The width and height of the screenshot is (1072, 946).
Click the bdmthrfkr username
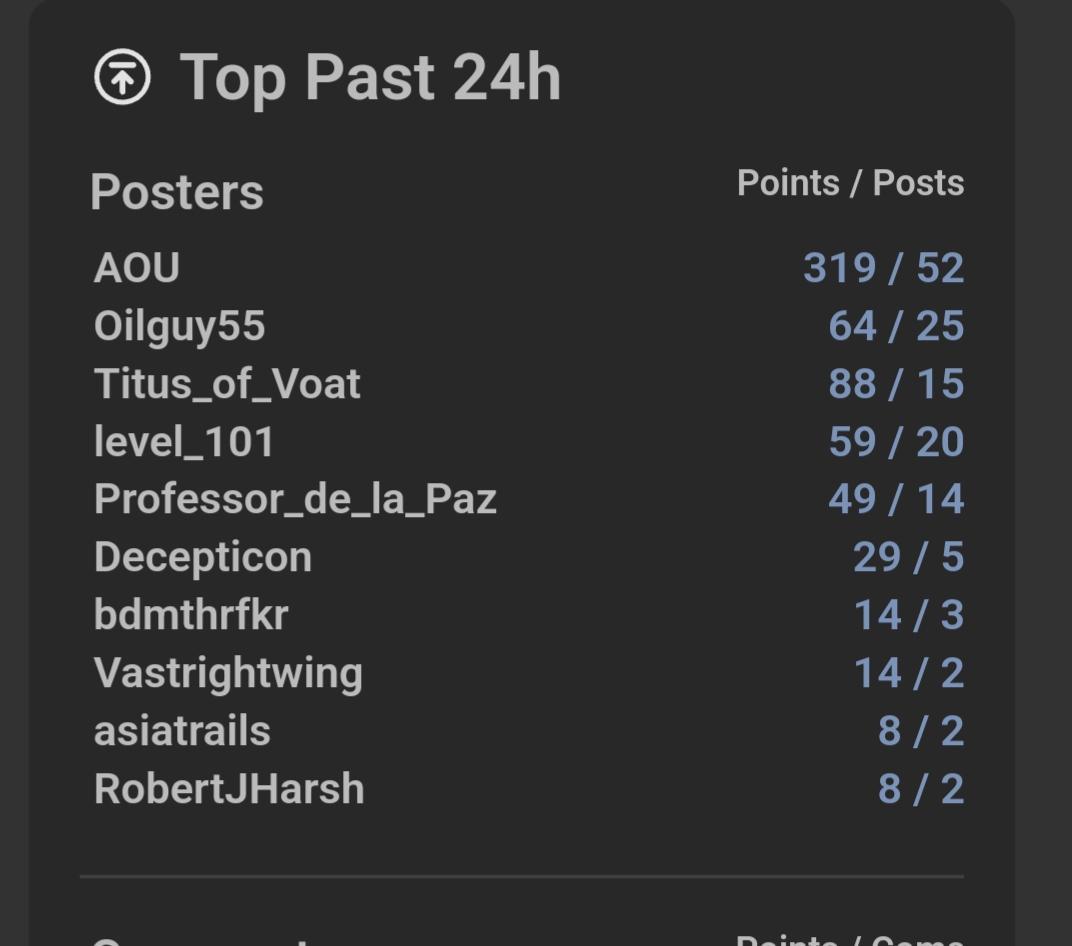(x=191, y=615)
